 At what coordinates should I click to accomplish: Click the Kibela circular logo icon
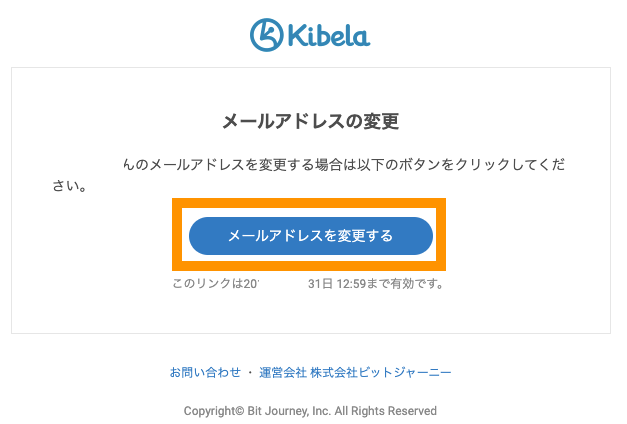(267, 33)
